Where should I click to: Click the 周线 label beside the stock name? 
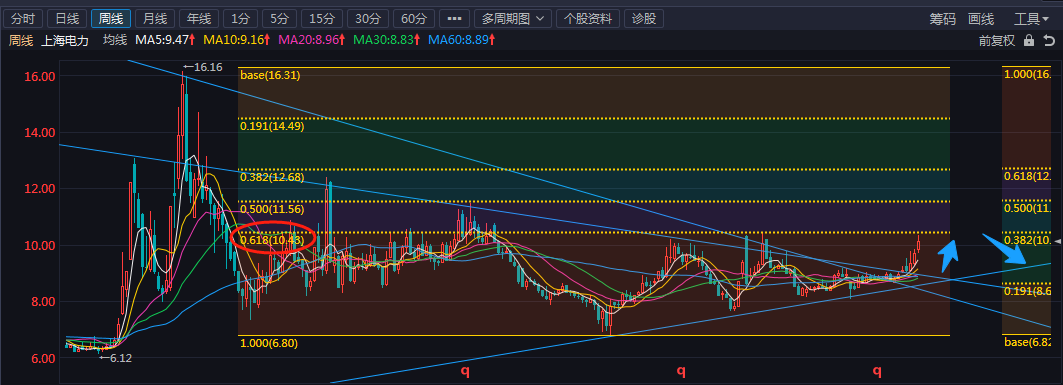[20, 40]
